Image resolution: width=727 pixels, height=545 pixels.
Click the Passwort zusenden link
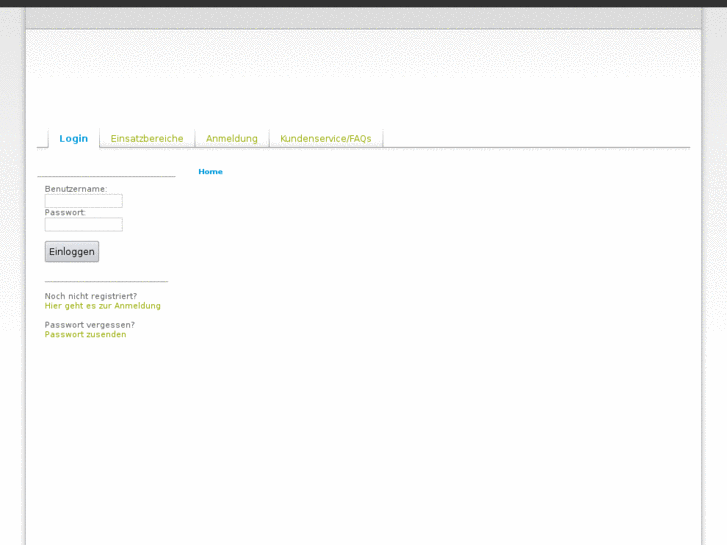click(x=85, y=334)
